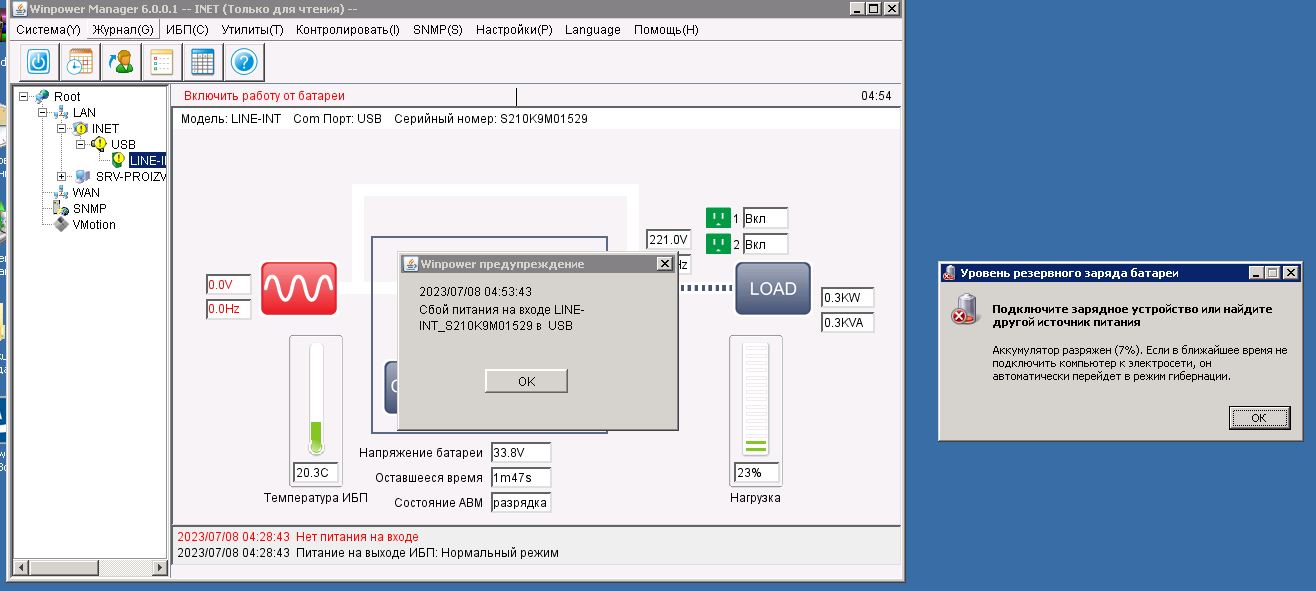Select the VMotion tree item label
The image size is (1316, 591).
[x=94, y=225]
